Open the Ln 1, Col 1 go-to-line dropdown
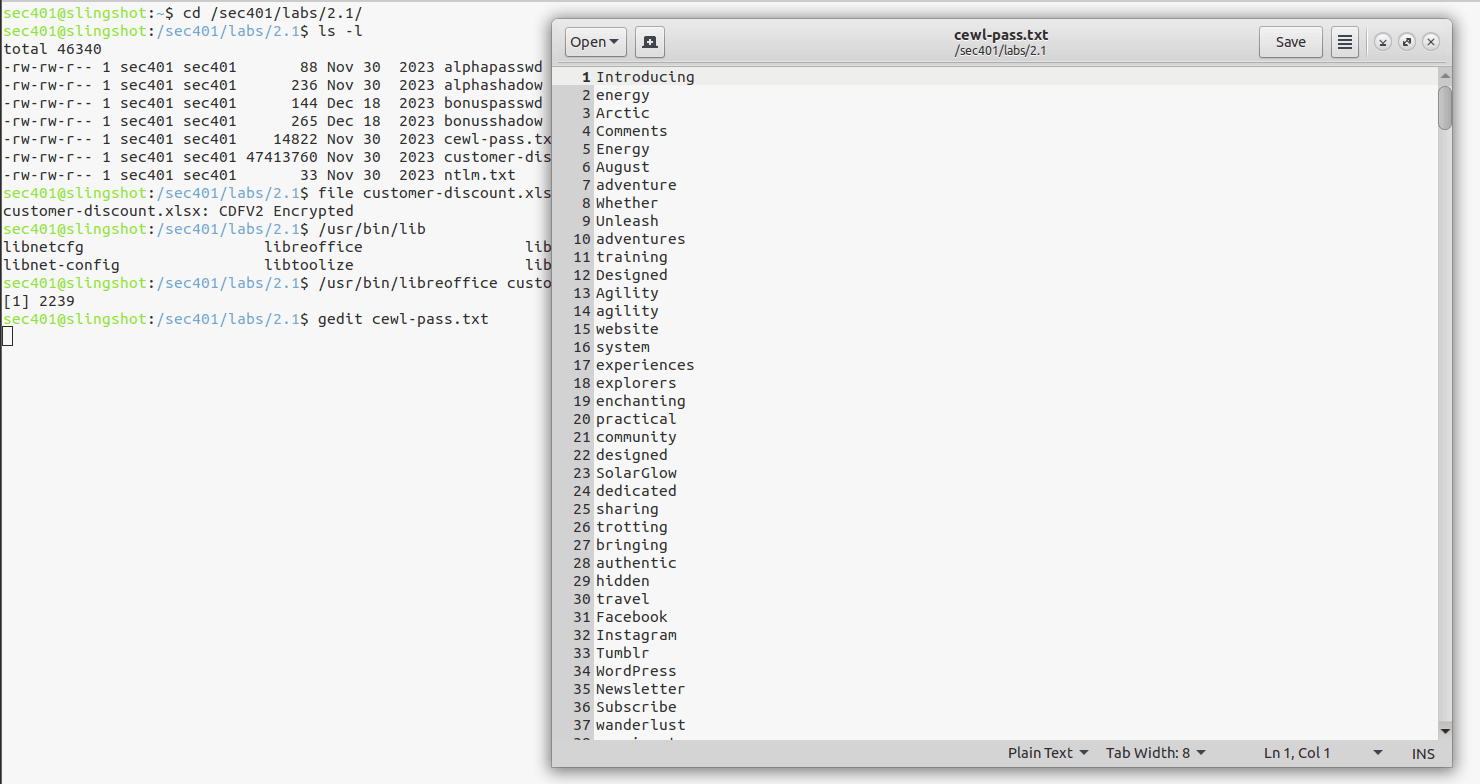The height and width of the screenshot is (784, 1480). click(1311, 753)
